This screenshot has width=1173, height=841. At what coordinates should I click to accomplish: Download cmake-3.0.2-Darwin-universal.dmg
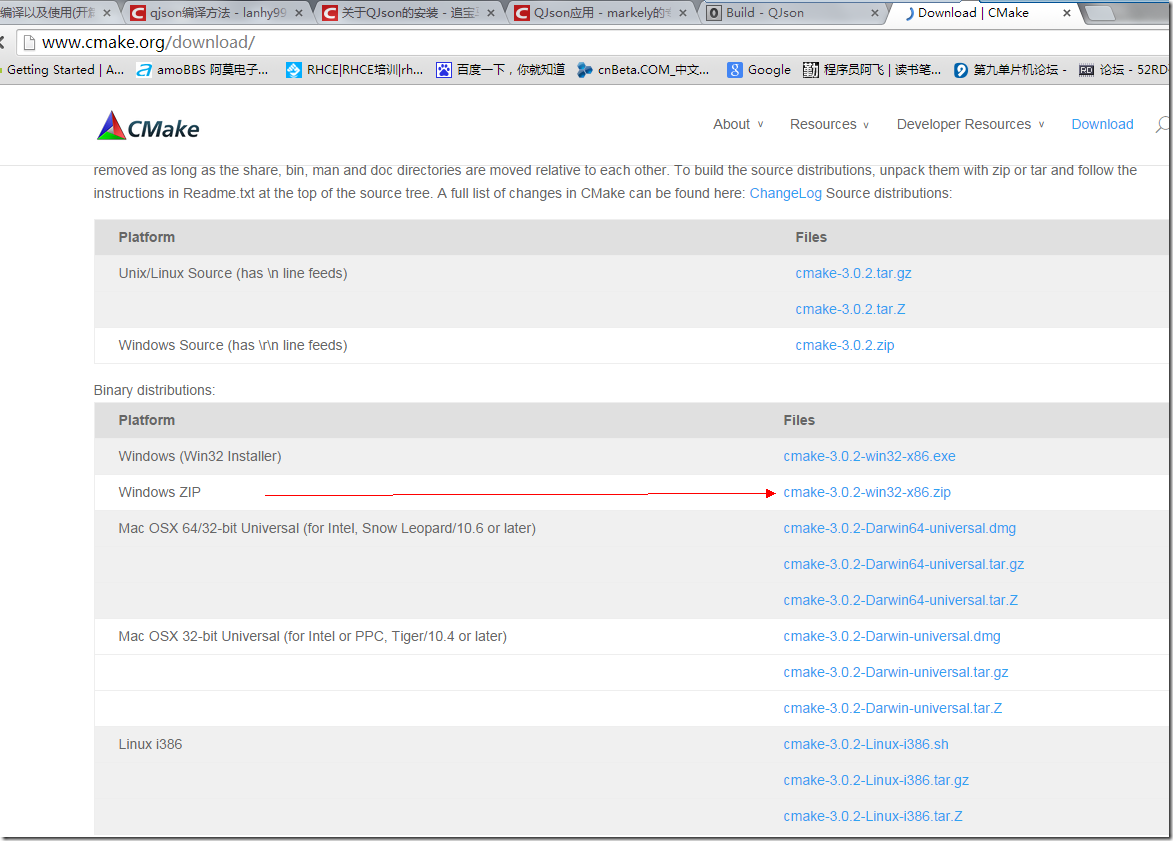point(892,636)
